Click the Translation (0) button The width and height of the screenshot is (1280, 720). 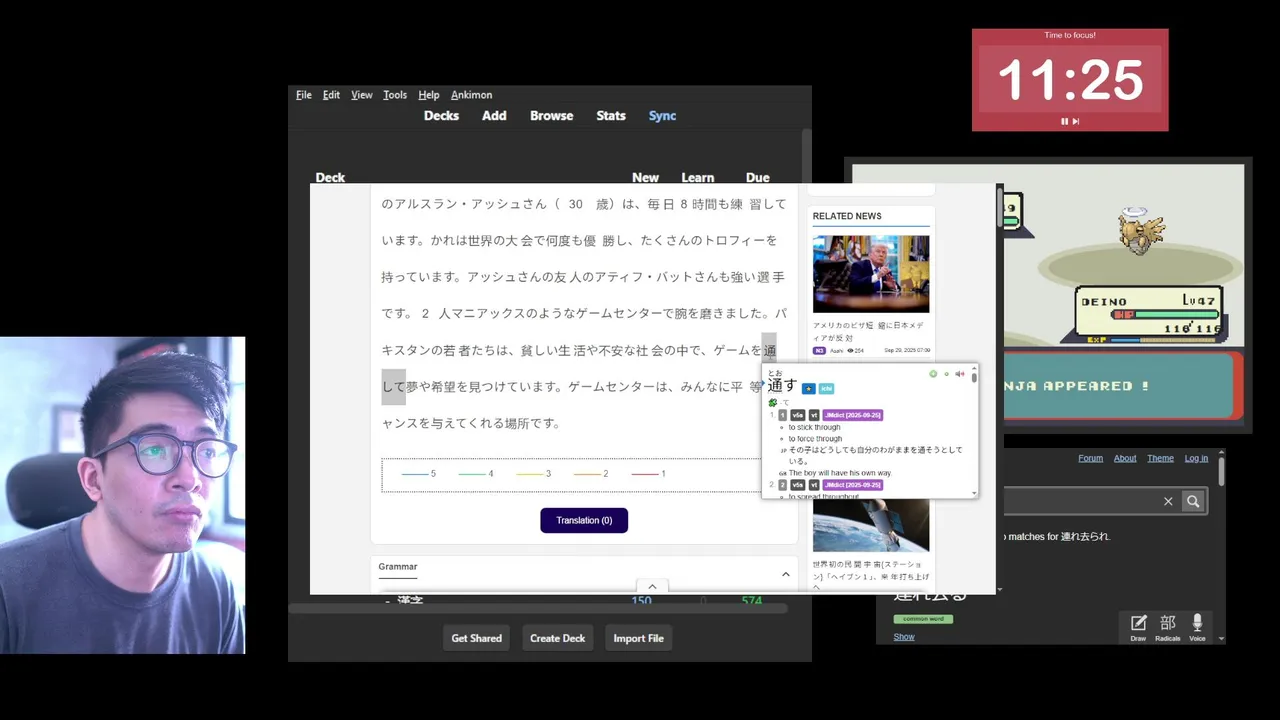(584, 520)
